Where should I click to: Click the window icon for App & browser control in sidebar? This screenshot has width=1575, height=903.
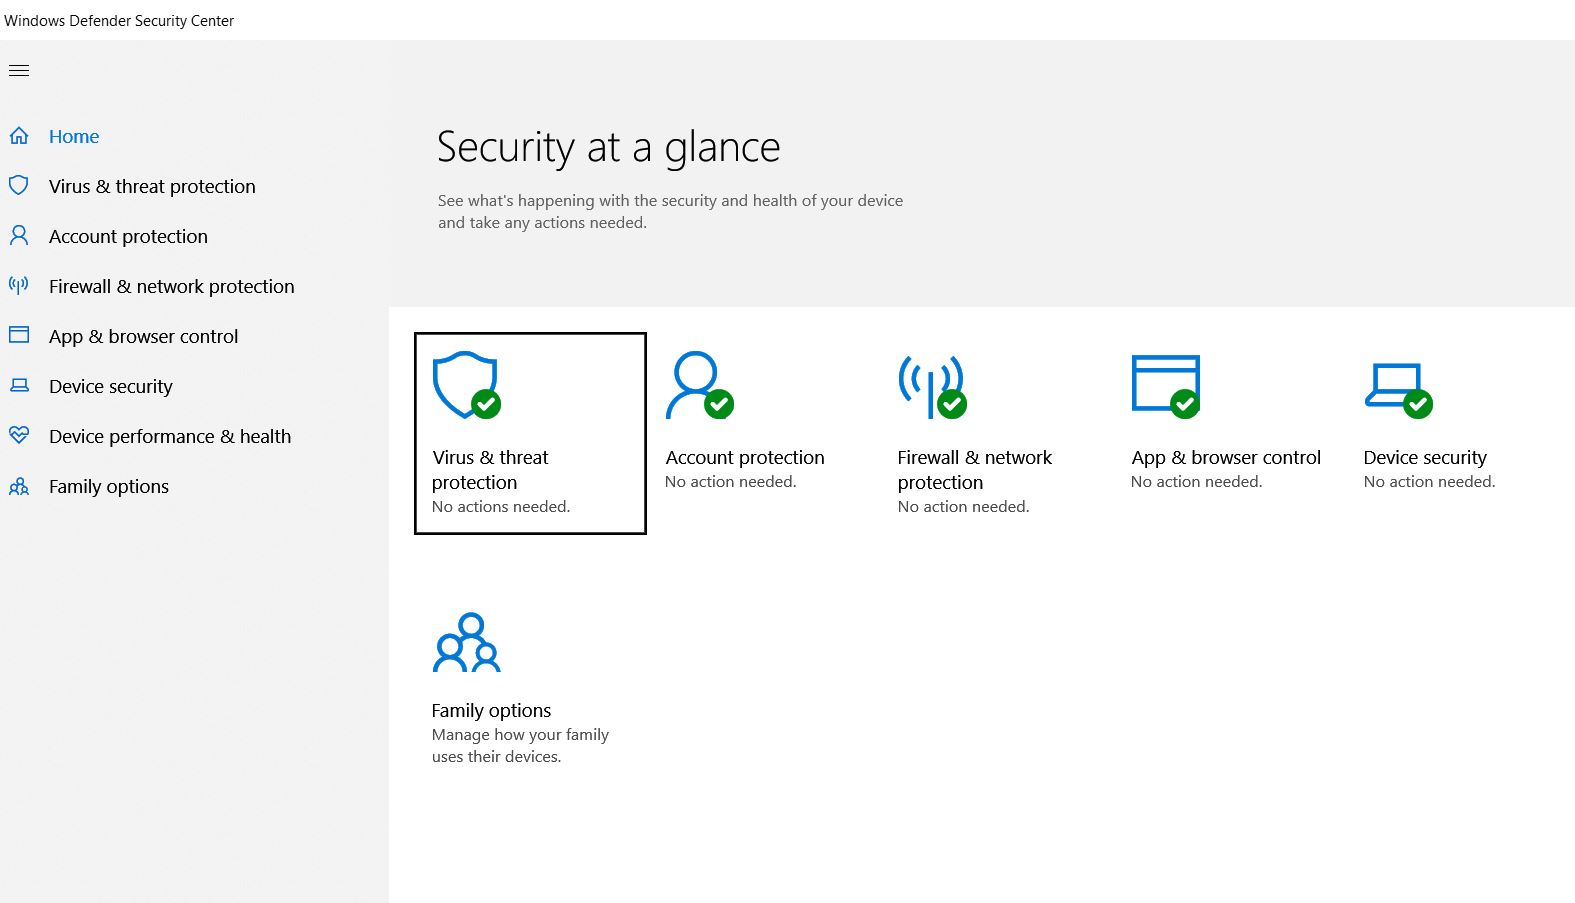[x=19, y=335]
